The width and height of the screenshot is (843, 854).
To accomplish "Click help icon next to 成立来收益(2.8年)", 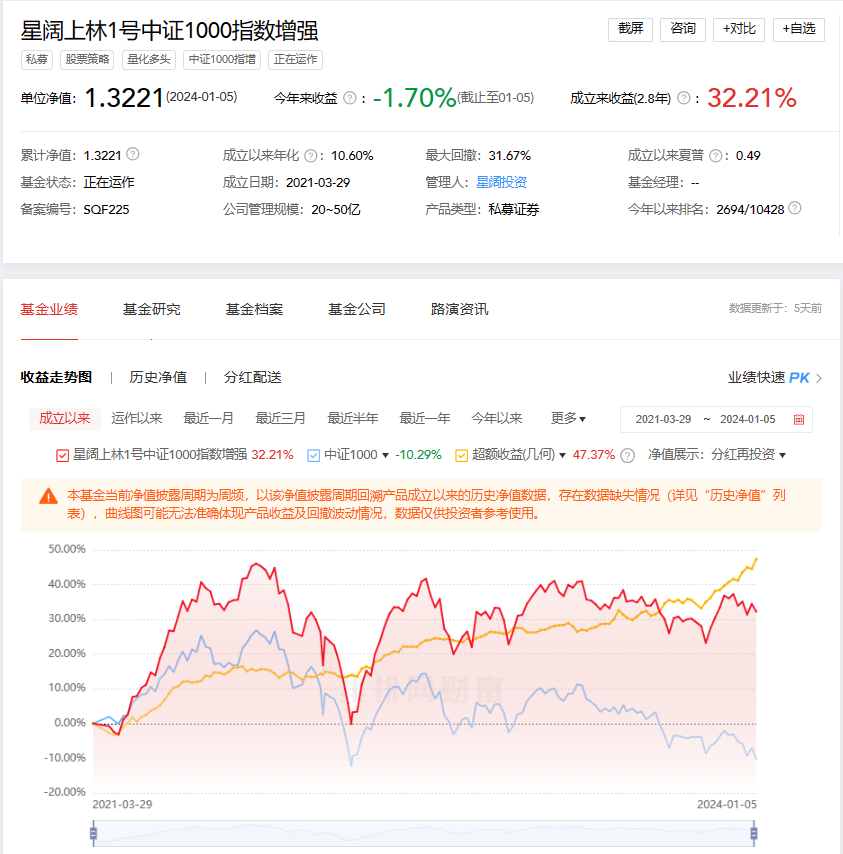I will 683,98.
